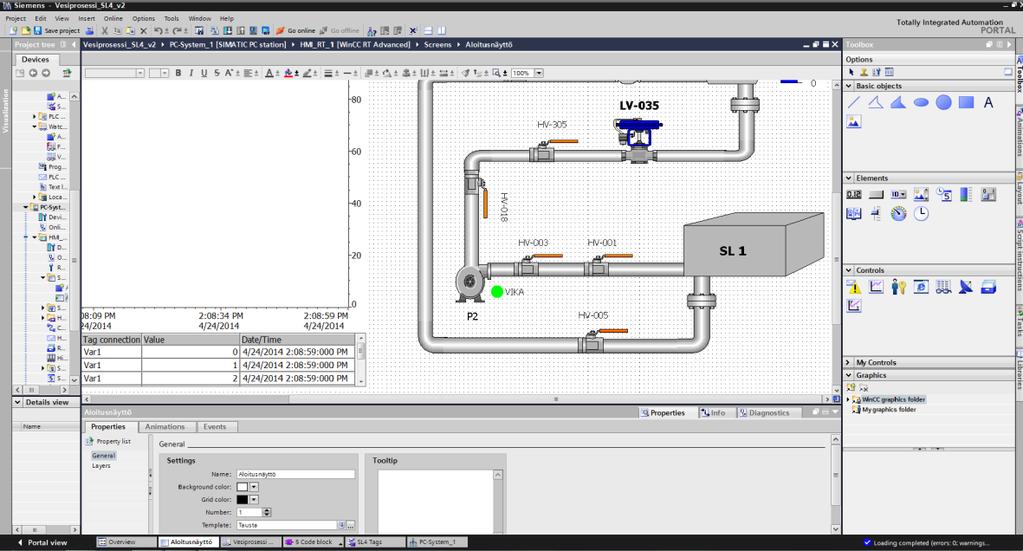Select the I/O field element
Screen dimensions: 1023x551
853,194
